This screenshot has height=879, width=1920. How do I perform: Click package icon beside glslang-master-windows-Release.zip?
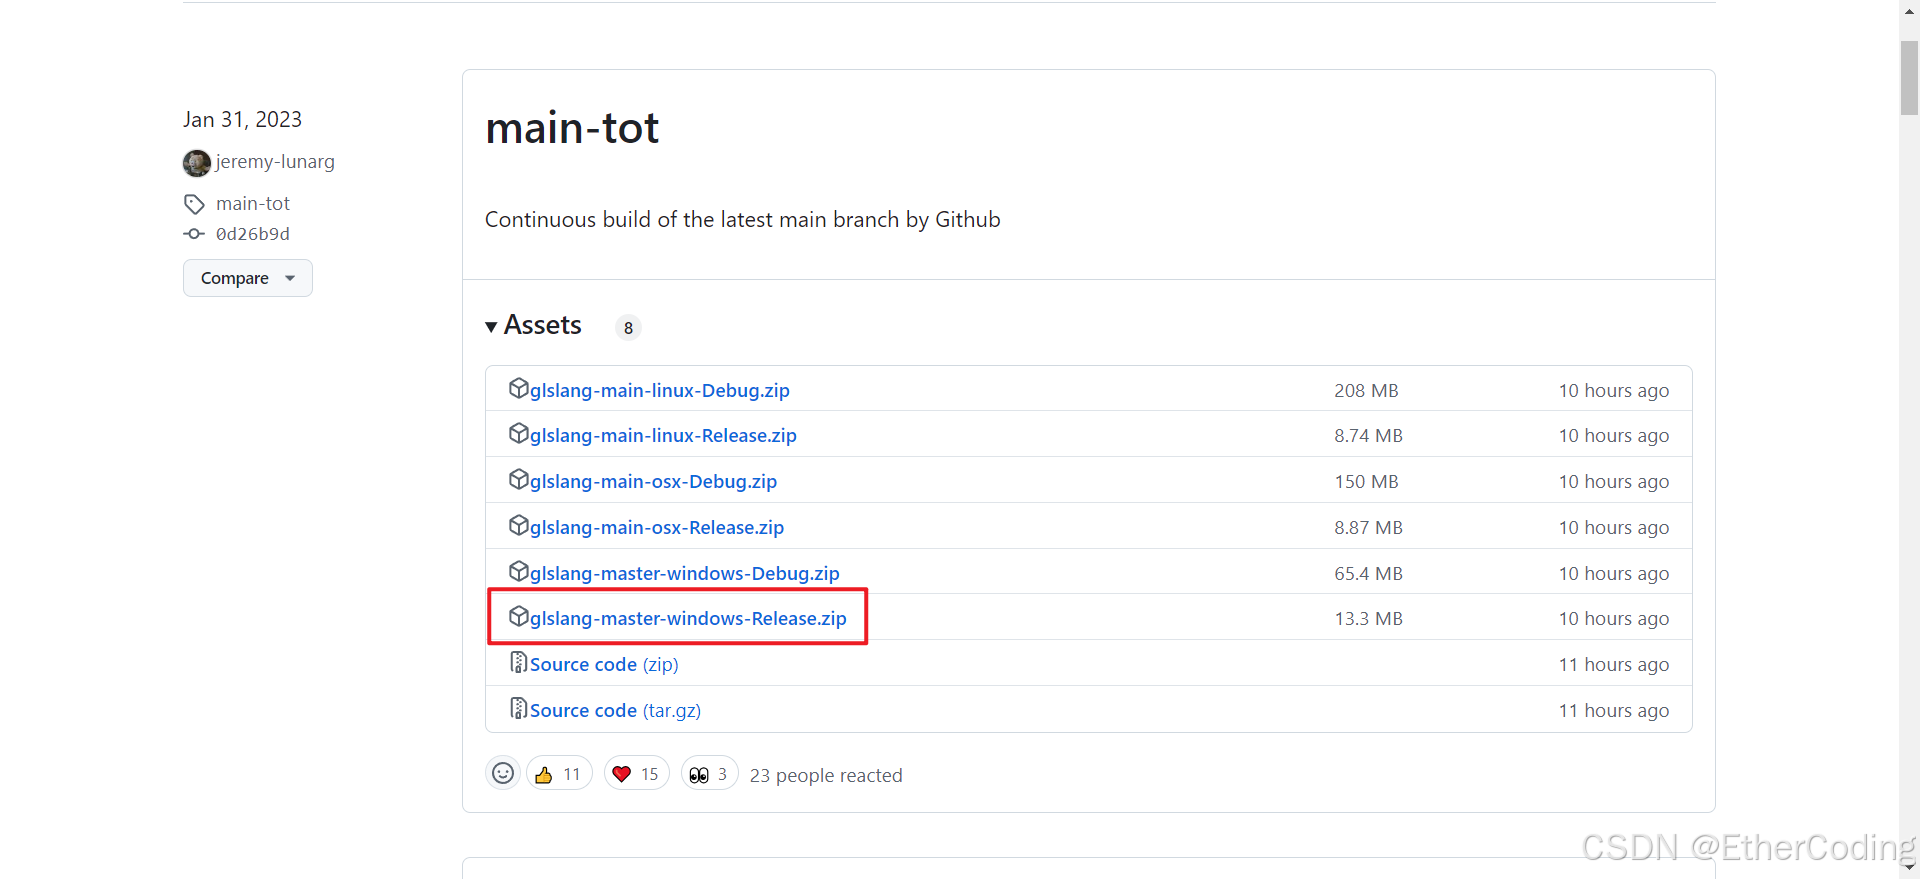(518, 616)
